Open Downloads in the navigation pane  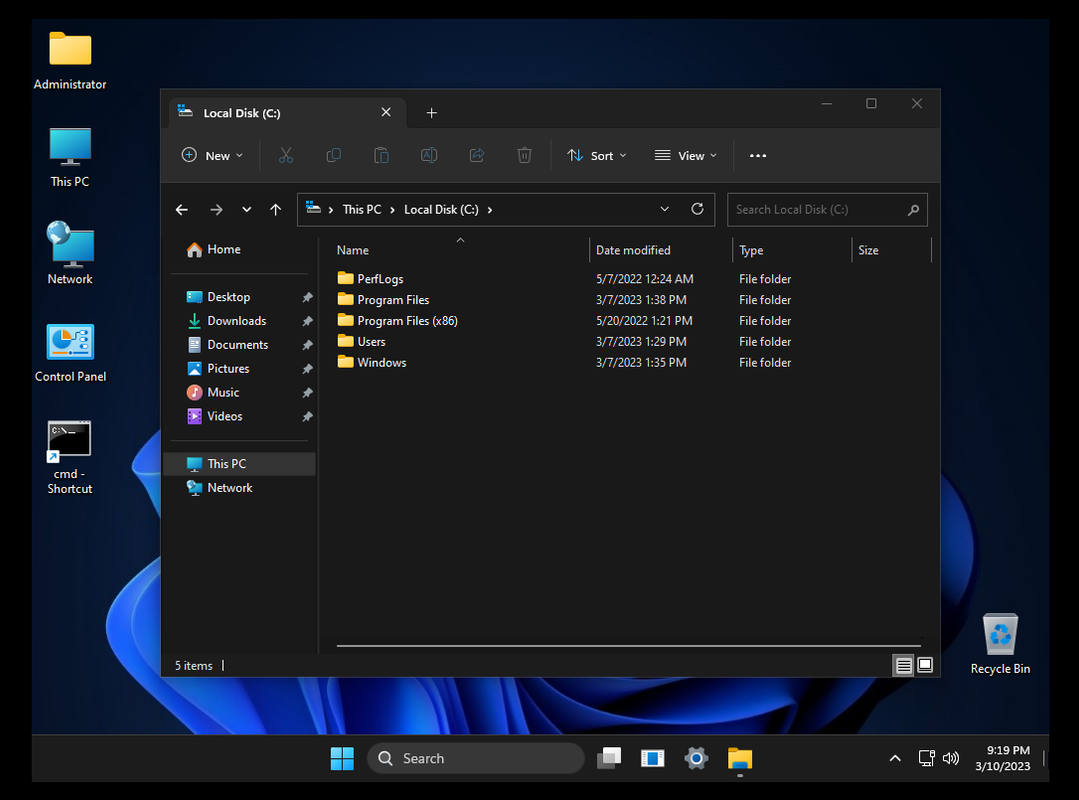(x=240, y=321)
